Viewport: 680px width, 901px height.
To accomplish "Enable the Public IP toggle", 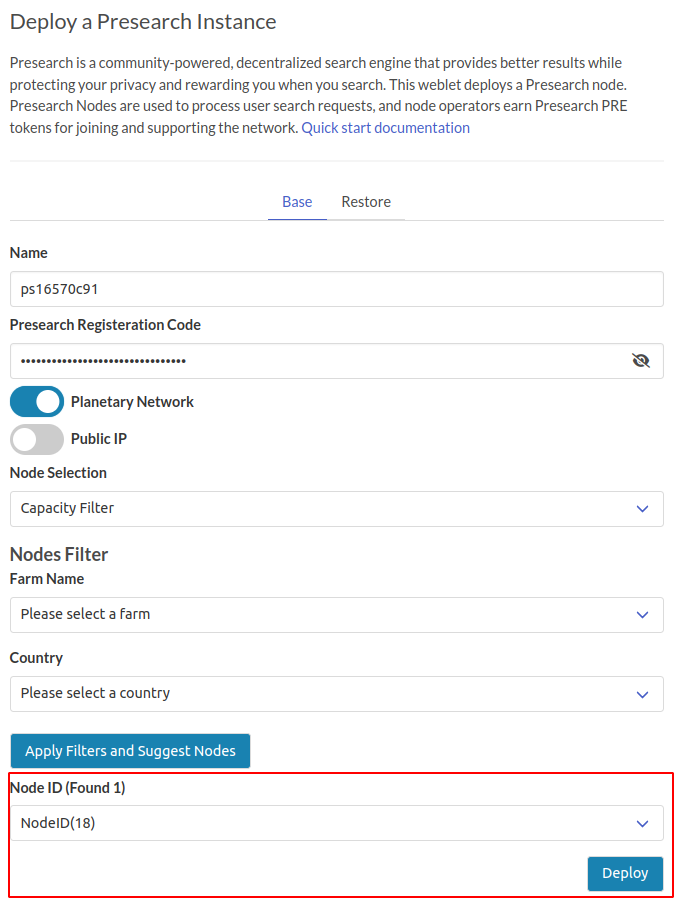I will [x=36, y=439].
